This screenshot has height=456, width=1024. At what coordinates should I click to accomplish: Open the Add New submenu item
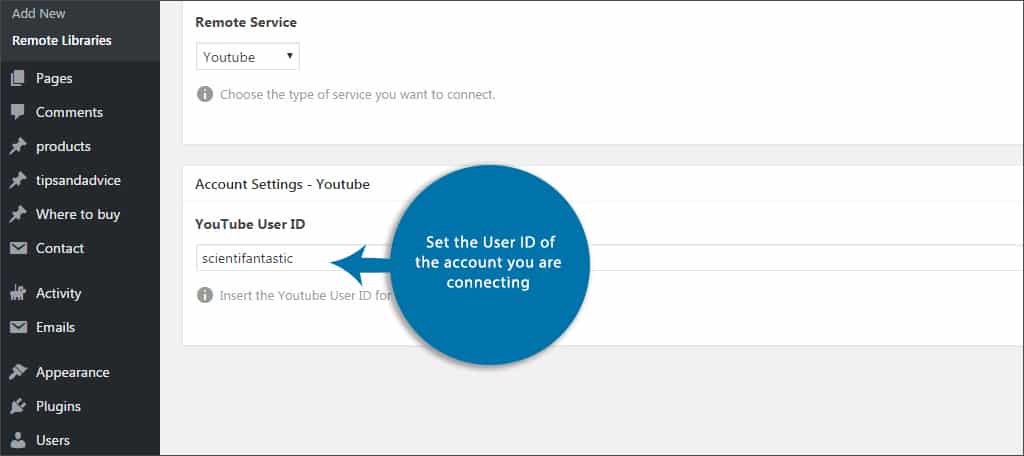click(39, 14)
